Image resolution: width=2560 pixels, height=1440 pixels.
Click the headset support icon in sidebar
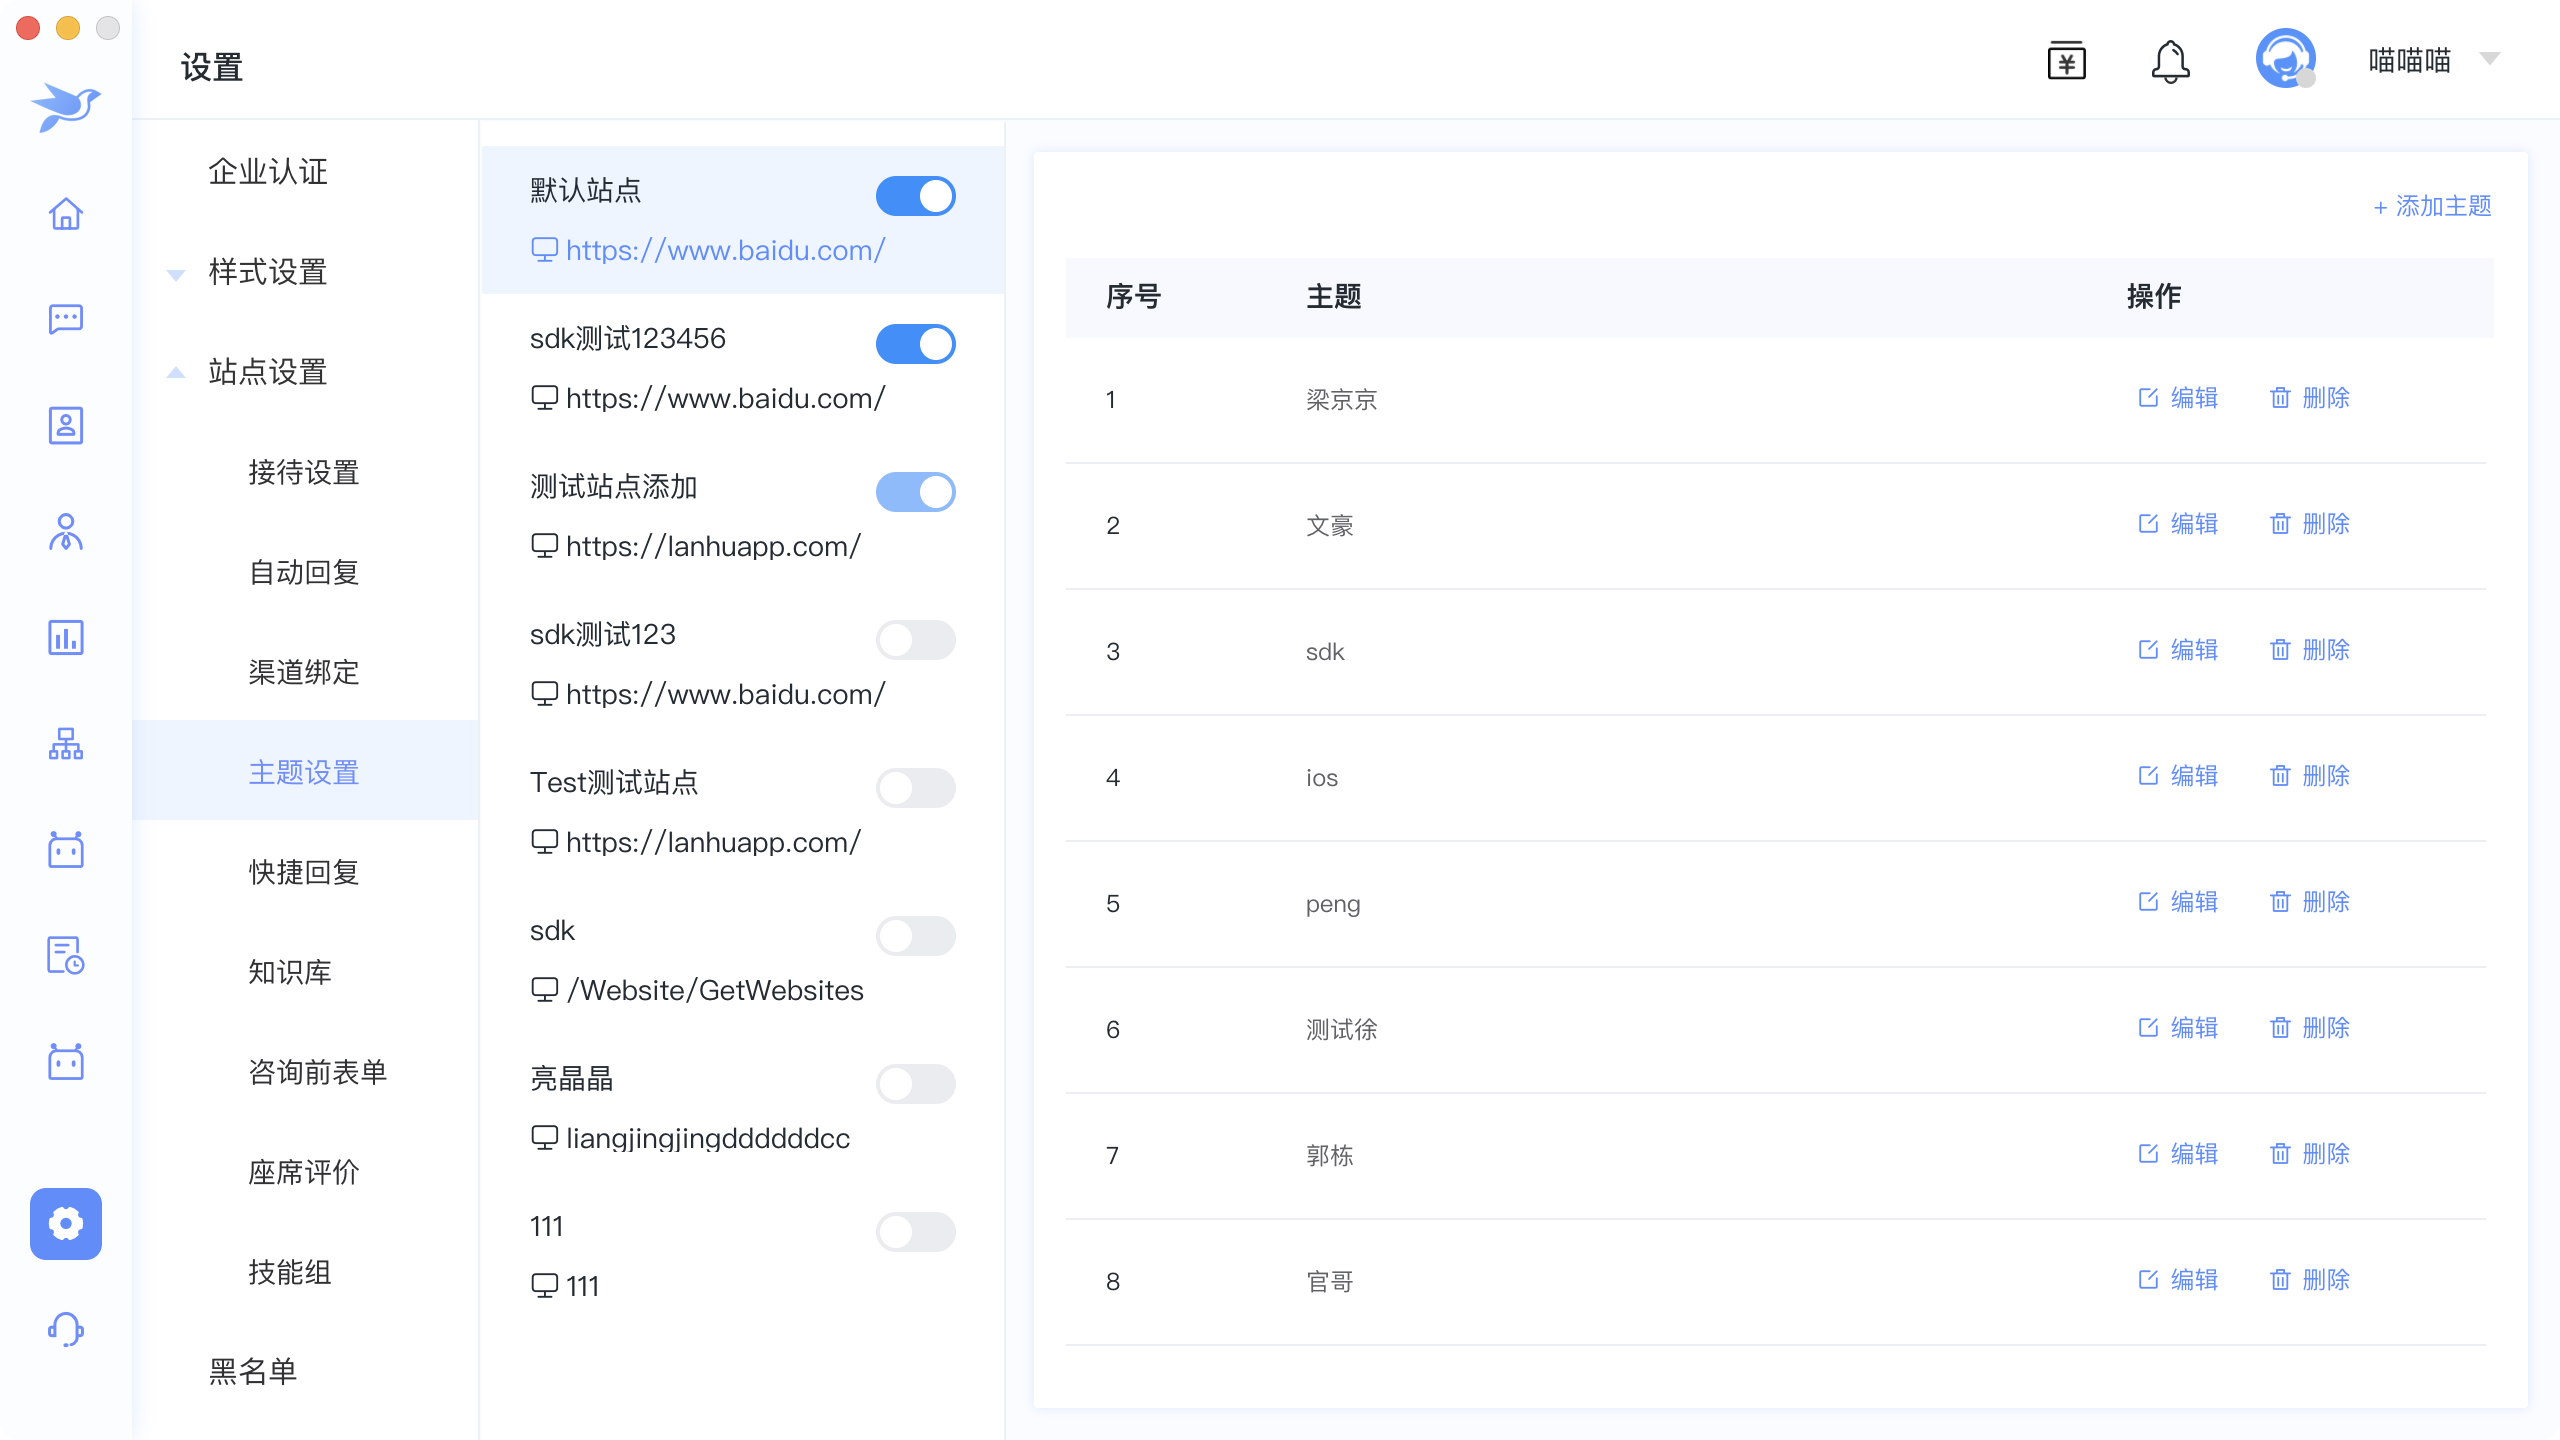click(66, 1329)
